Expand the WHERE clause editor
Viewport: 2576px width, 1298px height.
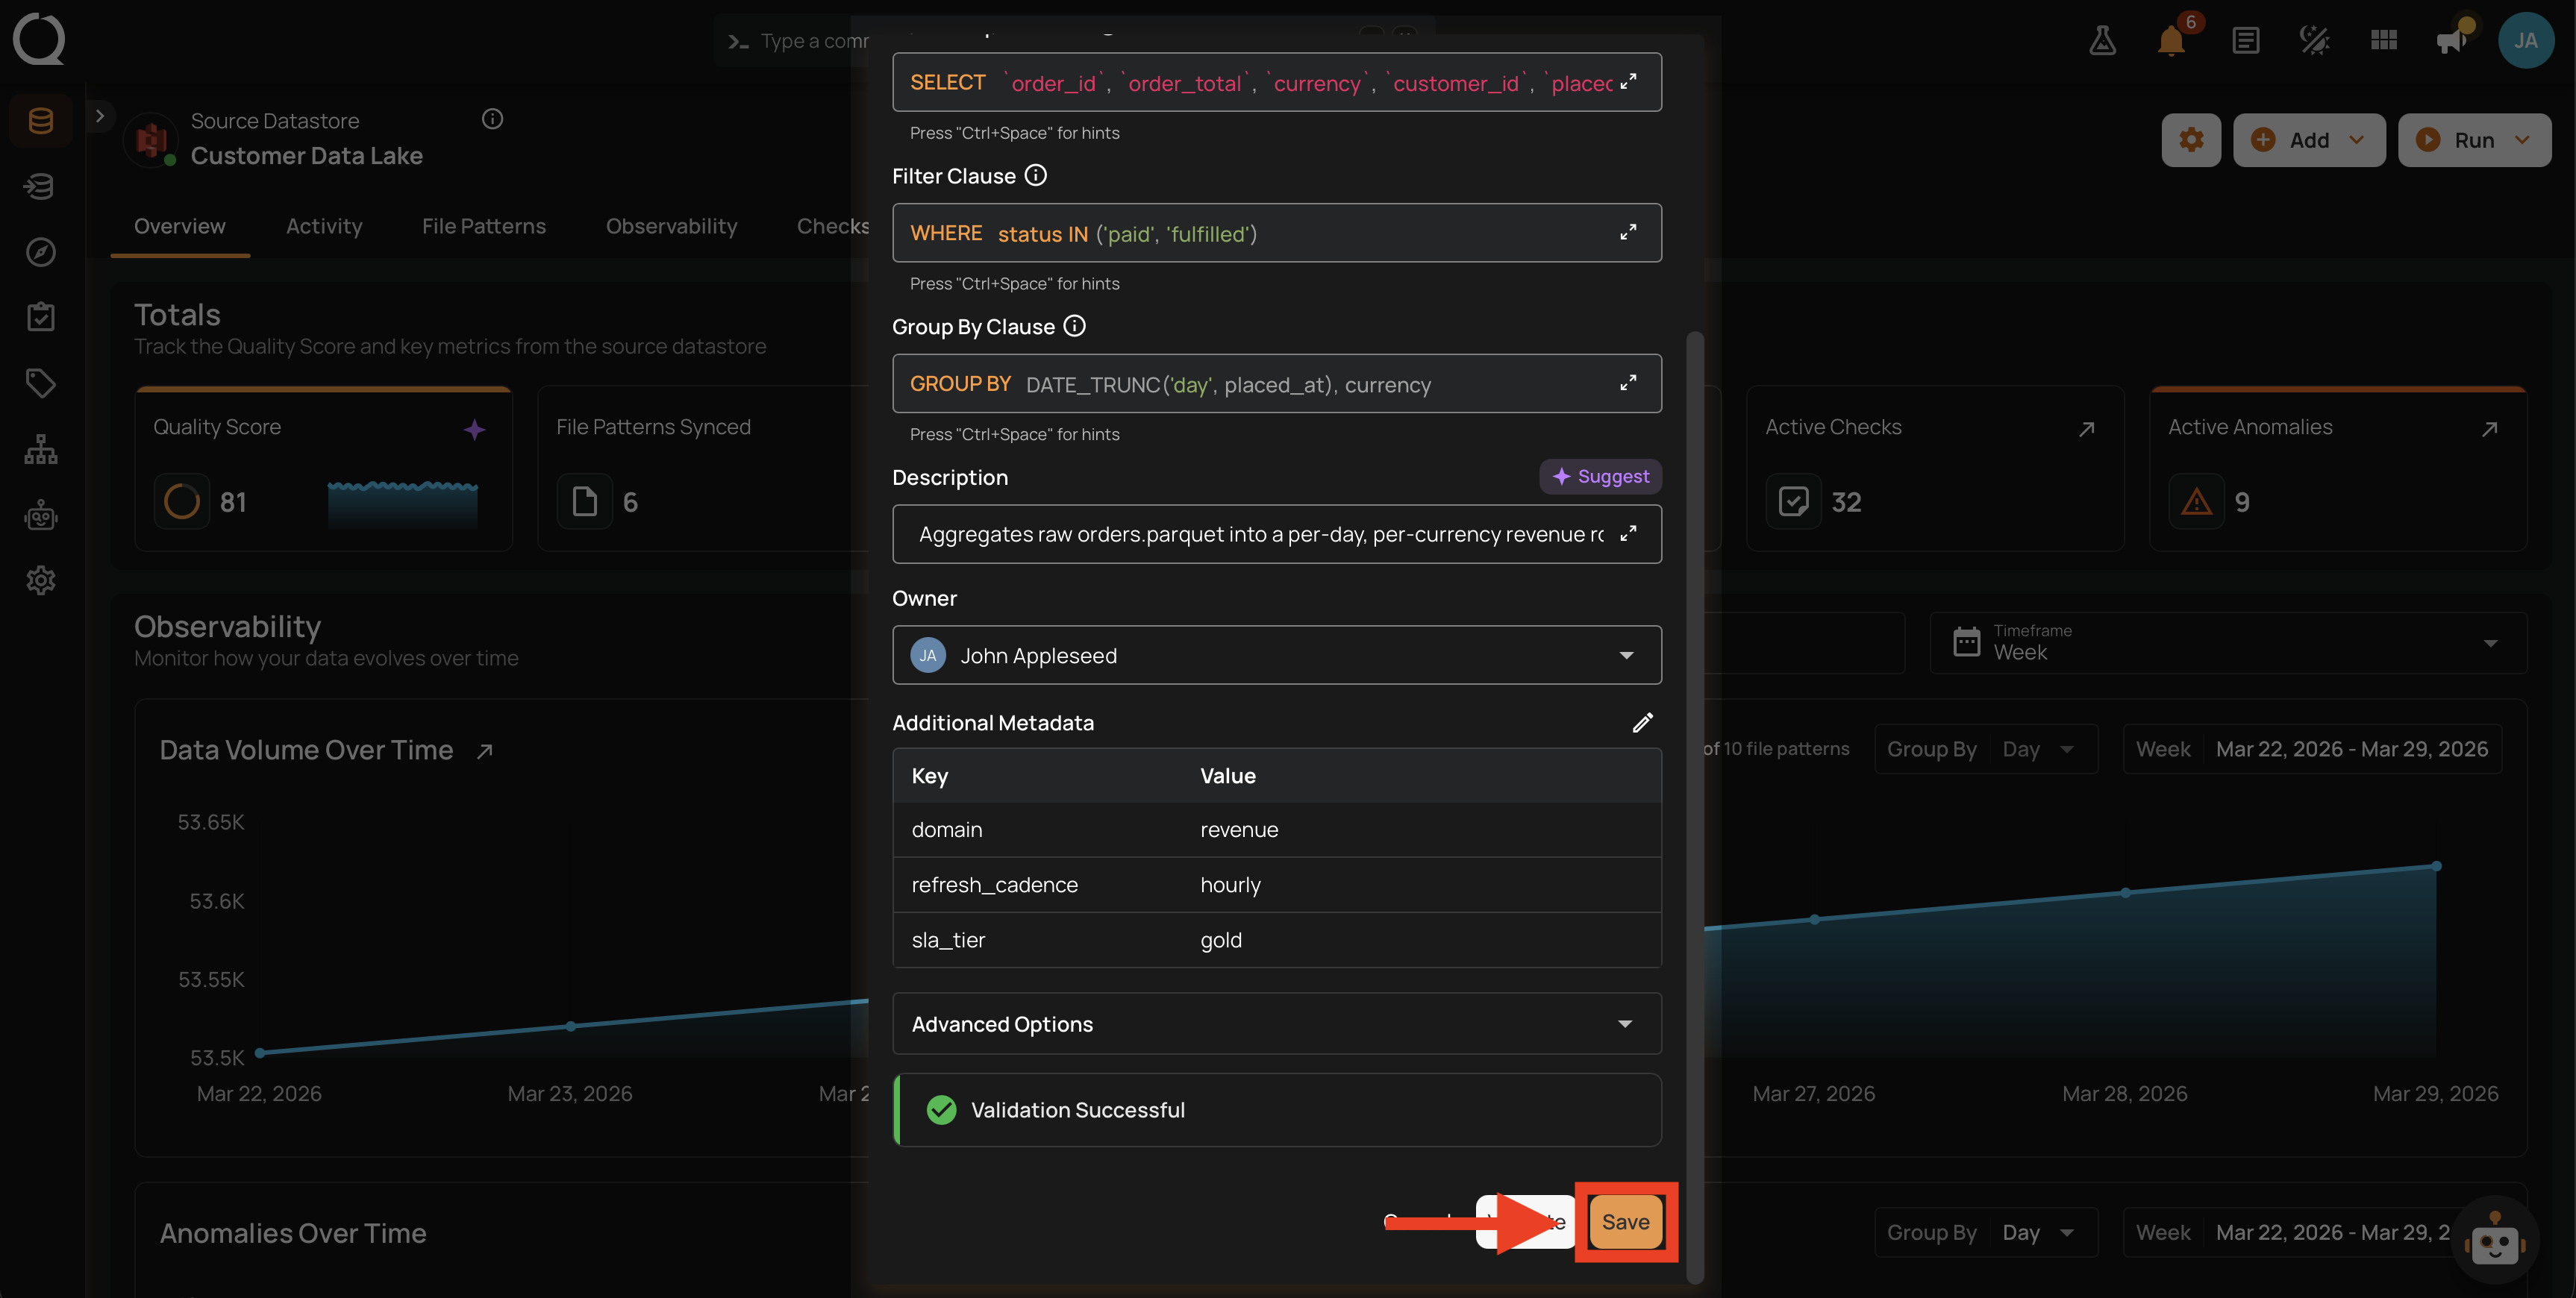pos(1628,233)
